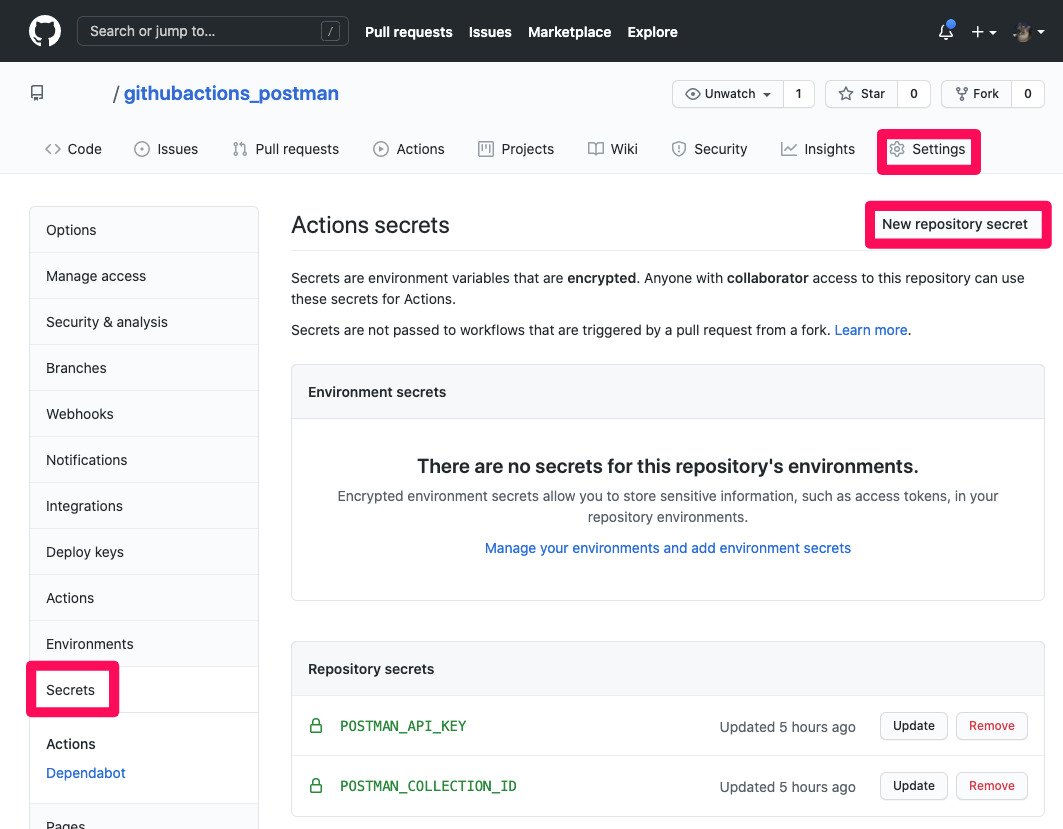The image size is (1063, 829).
Task: Click the Security shield icon
Action: [x=679, y=148]
